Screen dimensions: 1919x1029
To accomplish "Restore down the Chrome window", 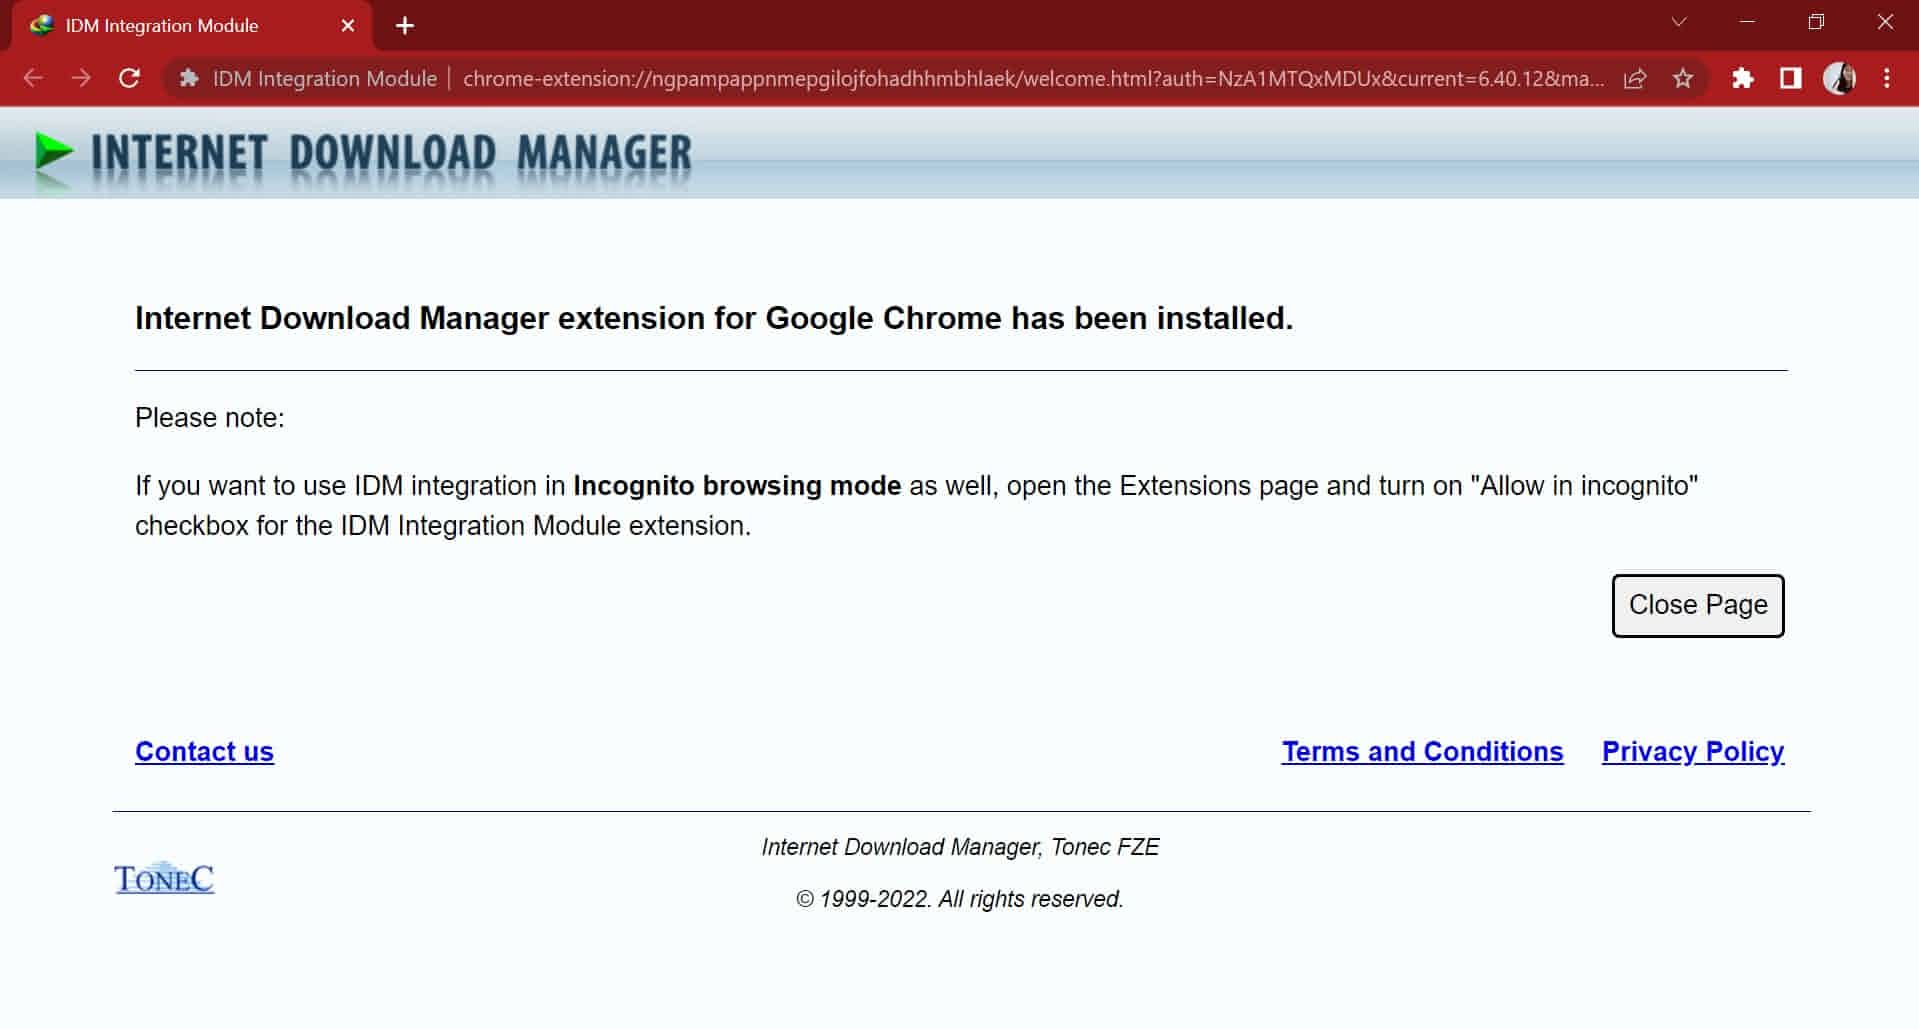I will click(1816, 22).
